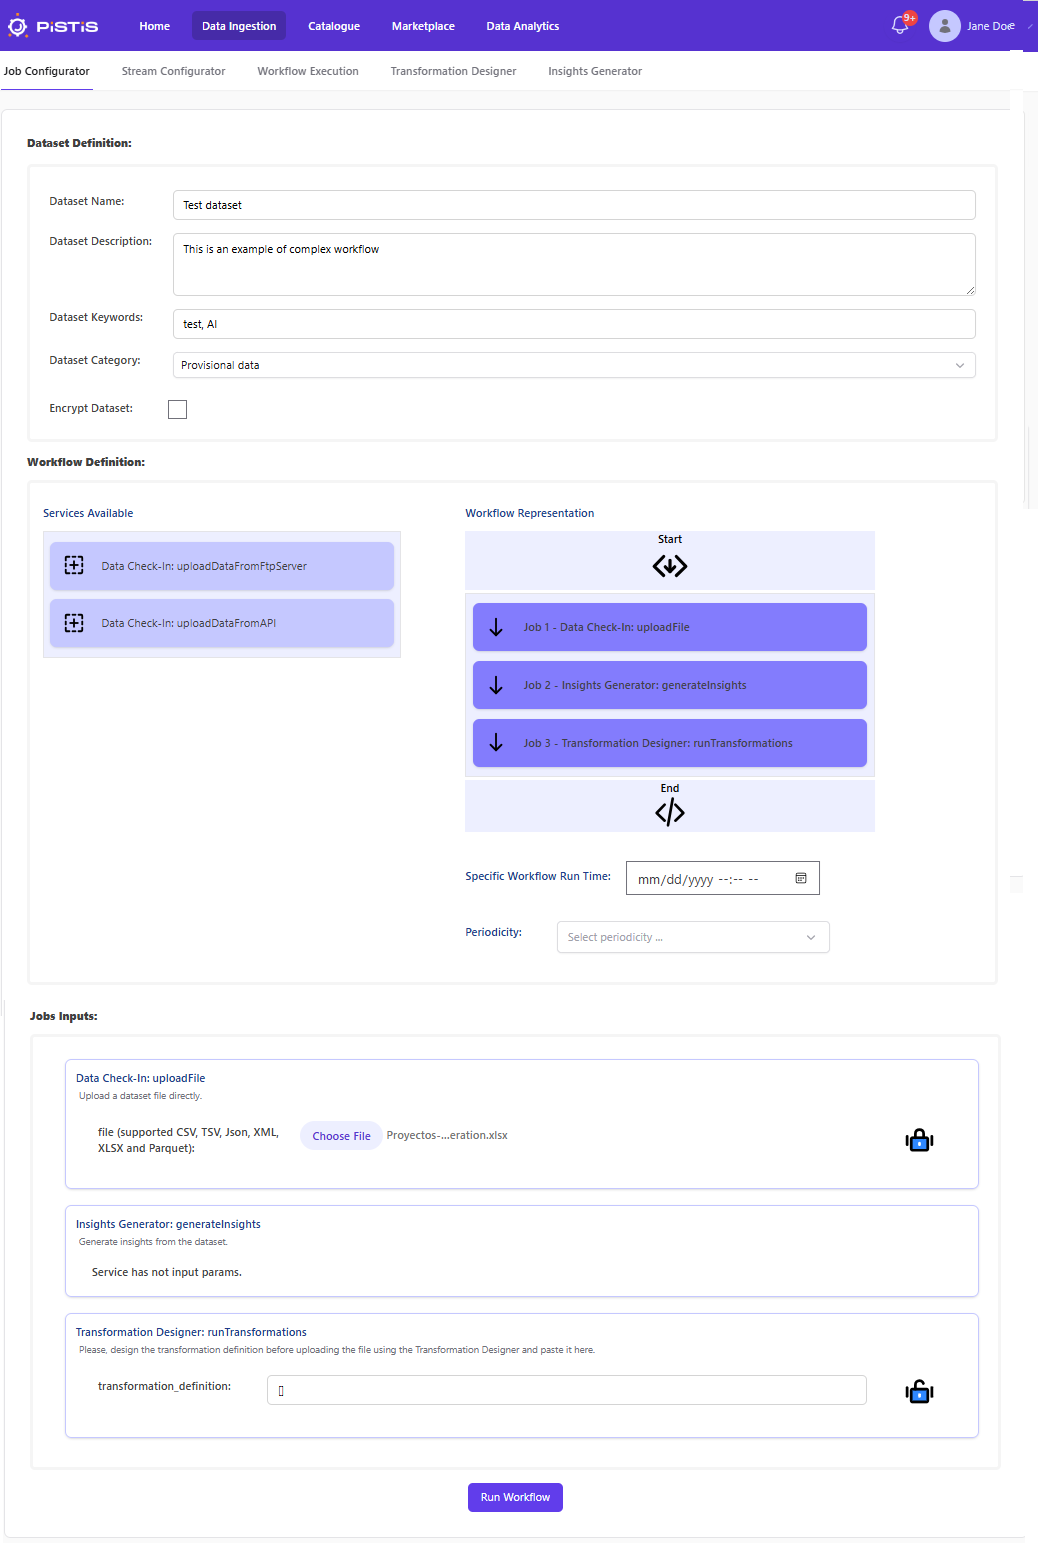Open the Jane Doe user menu arrow

click(x=1030, y=26)
